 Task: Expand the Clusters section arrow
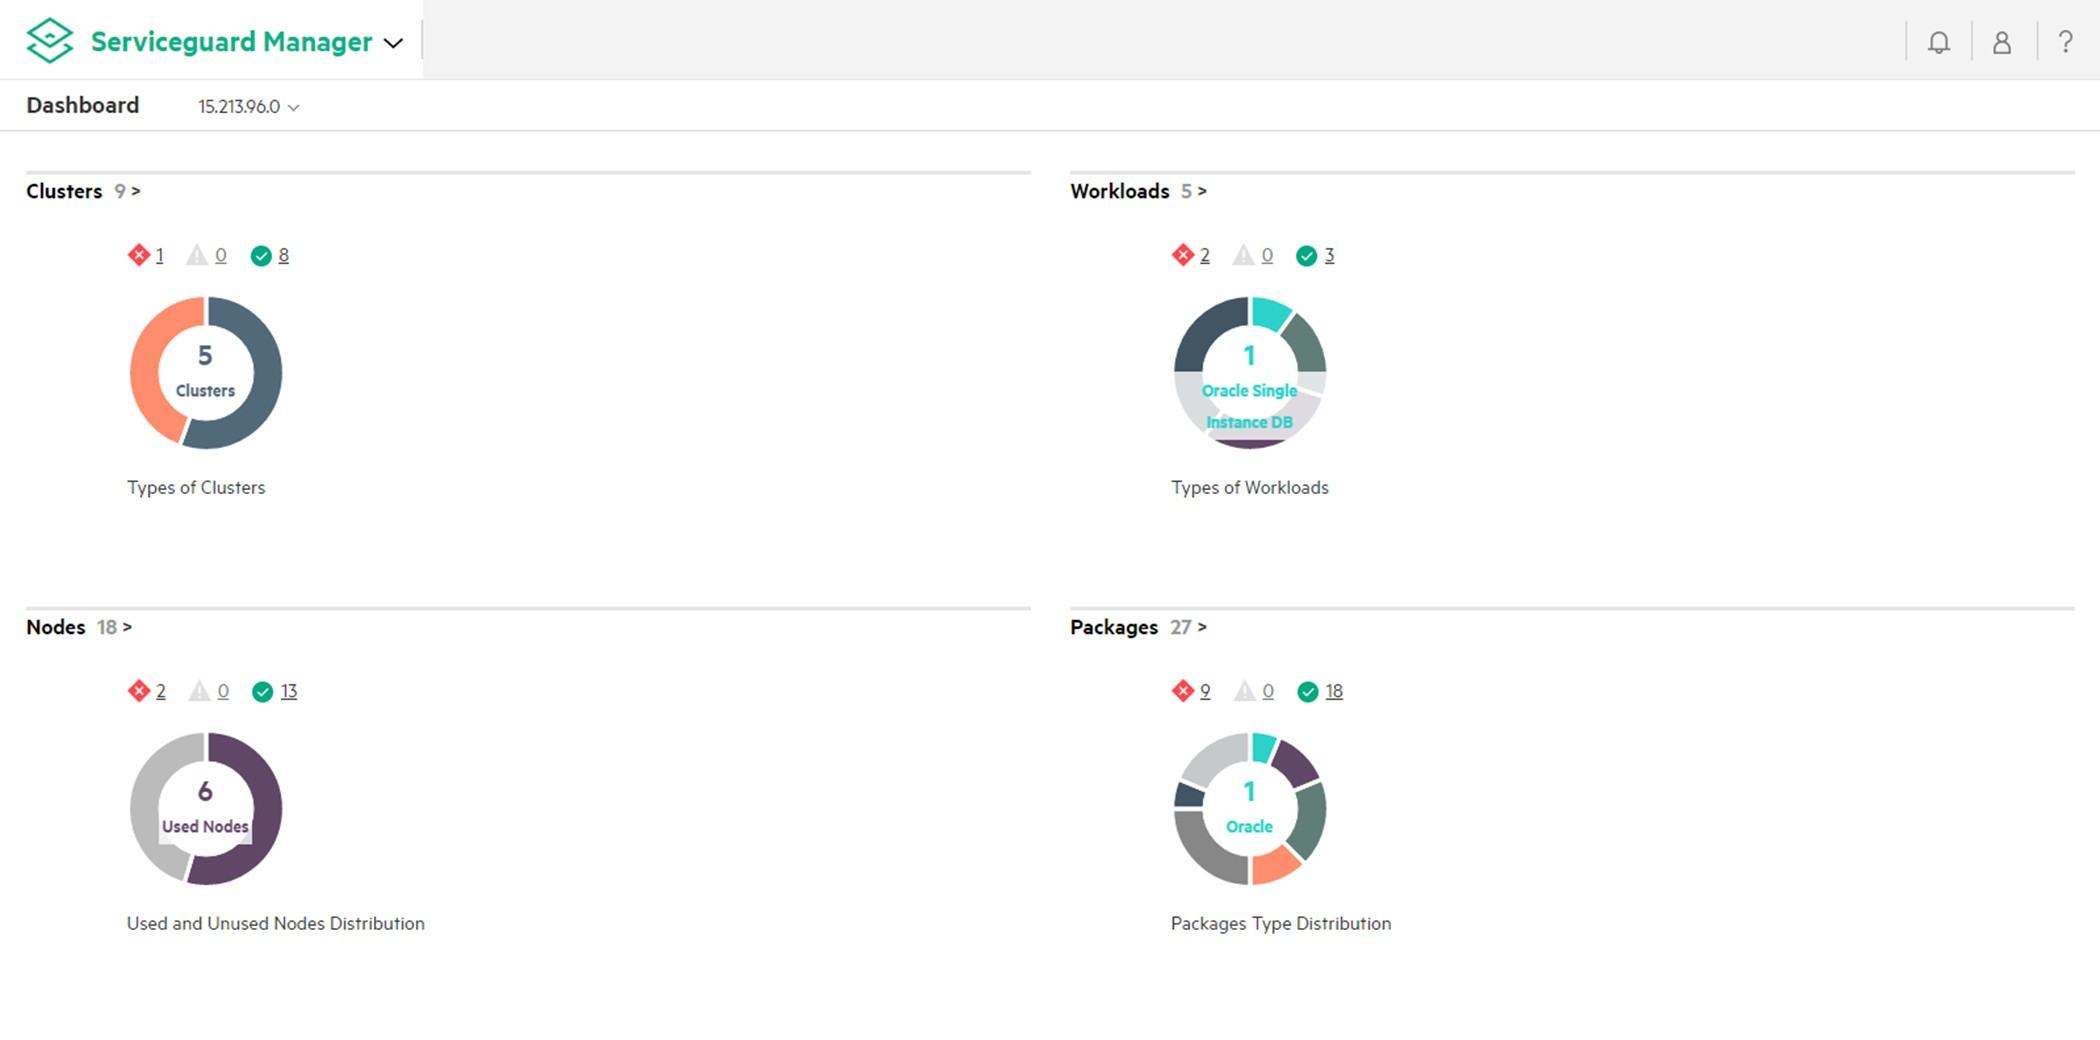136,191
